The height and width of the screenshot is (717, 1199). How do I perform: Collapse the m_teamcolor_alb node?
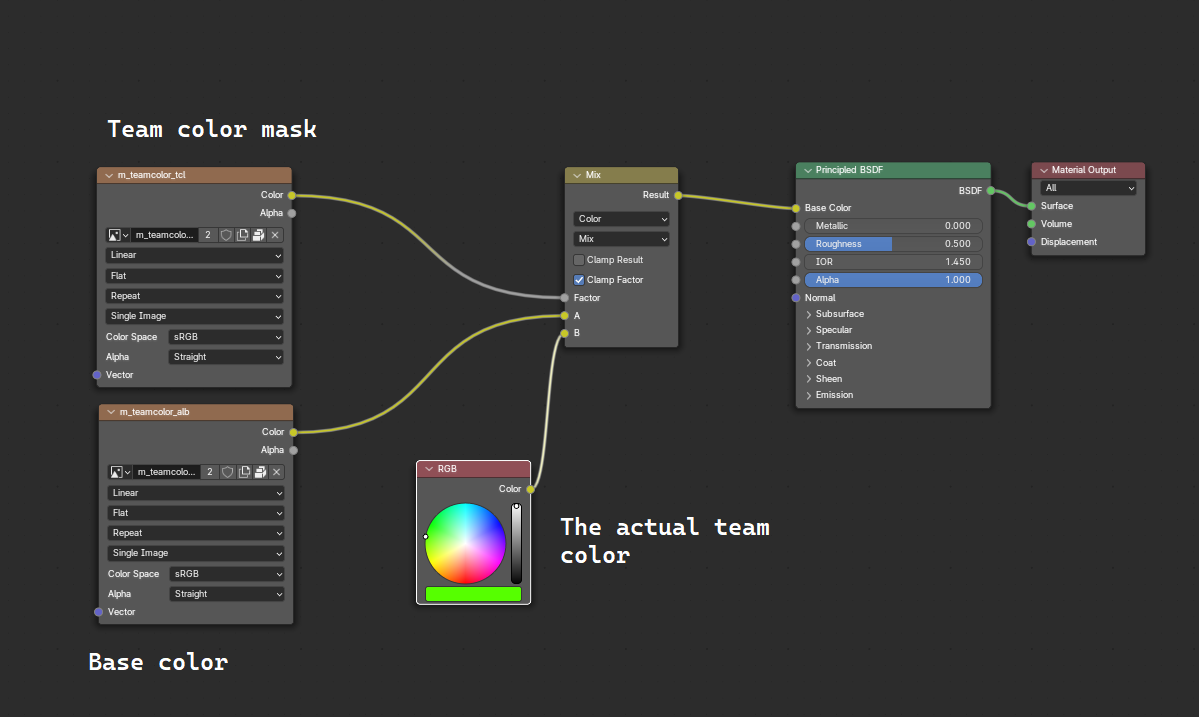coord(111,412)
